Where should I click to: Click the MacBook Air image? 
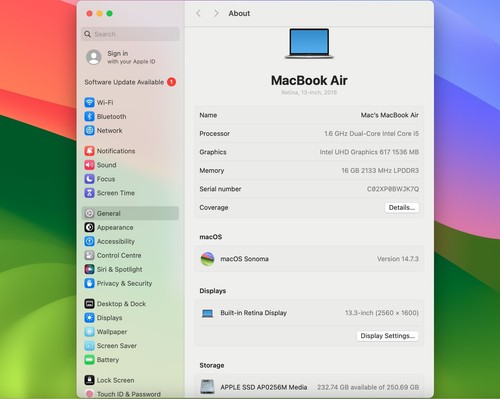309,44
